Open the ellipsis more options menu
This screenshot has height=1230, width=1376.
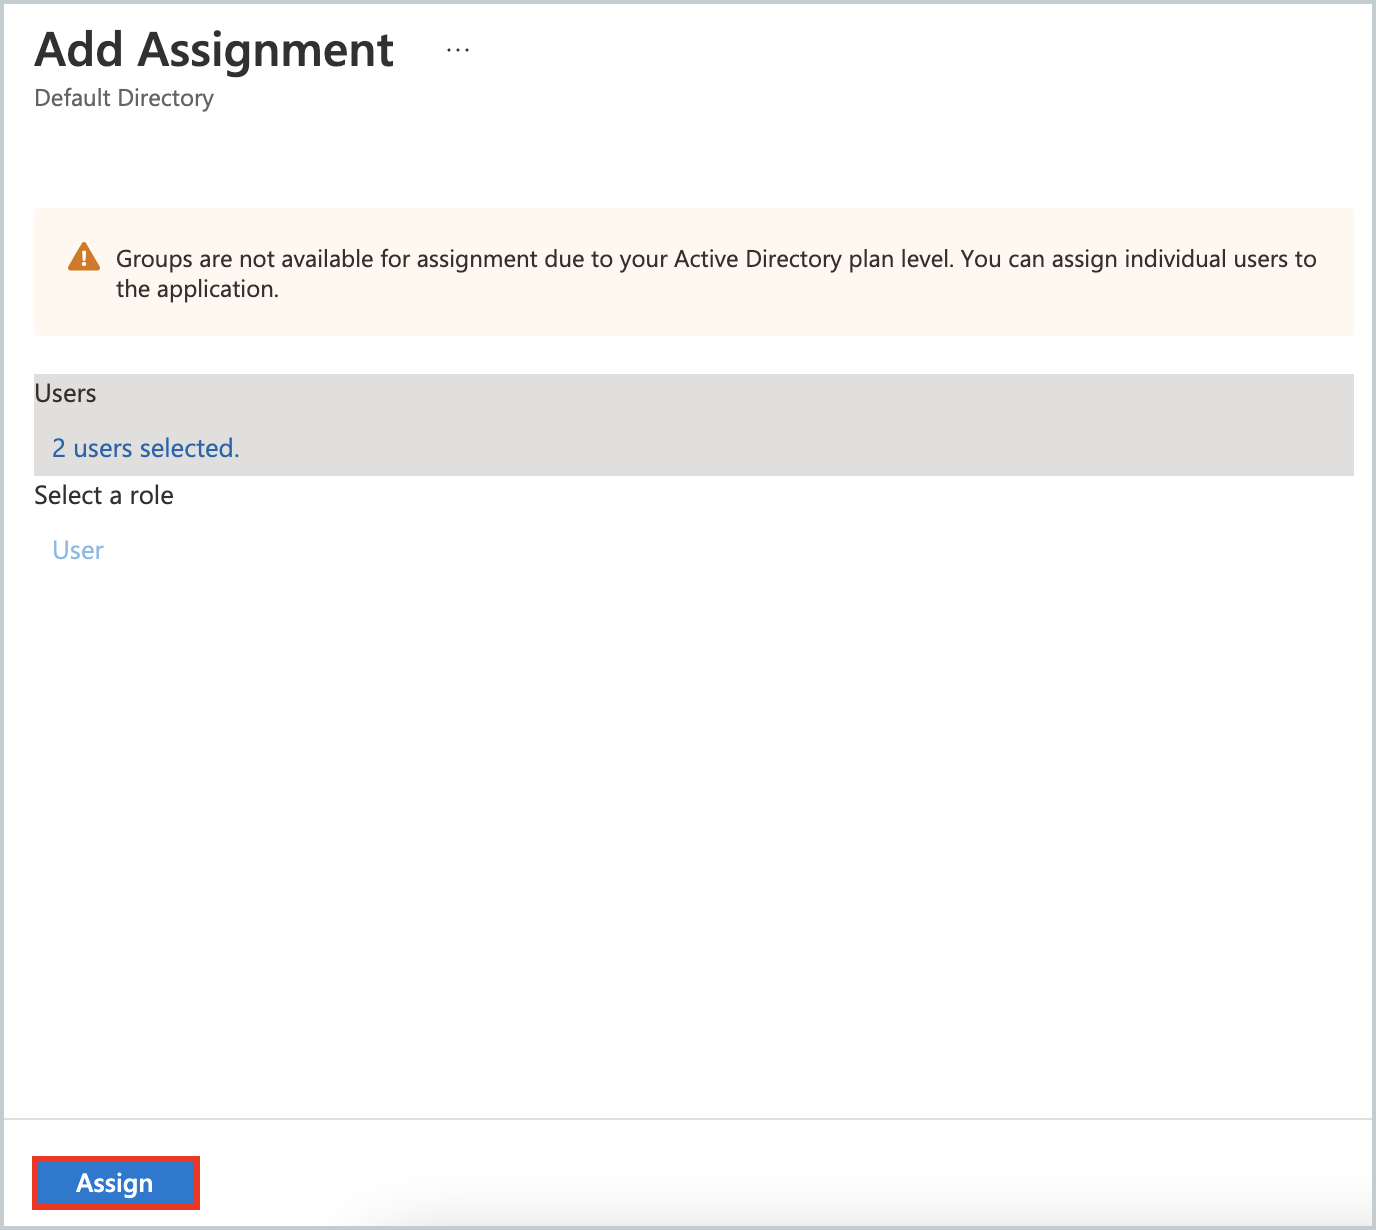[x=458, y=50]
